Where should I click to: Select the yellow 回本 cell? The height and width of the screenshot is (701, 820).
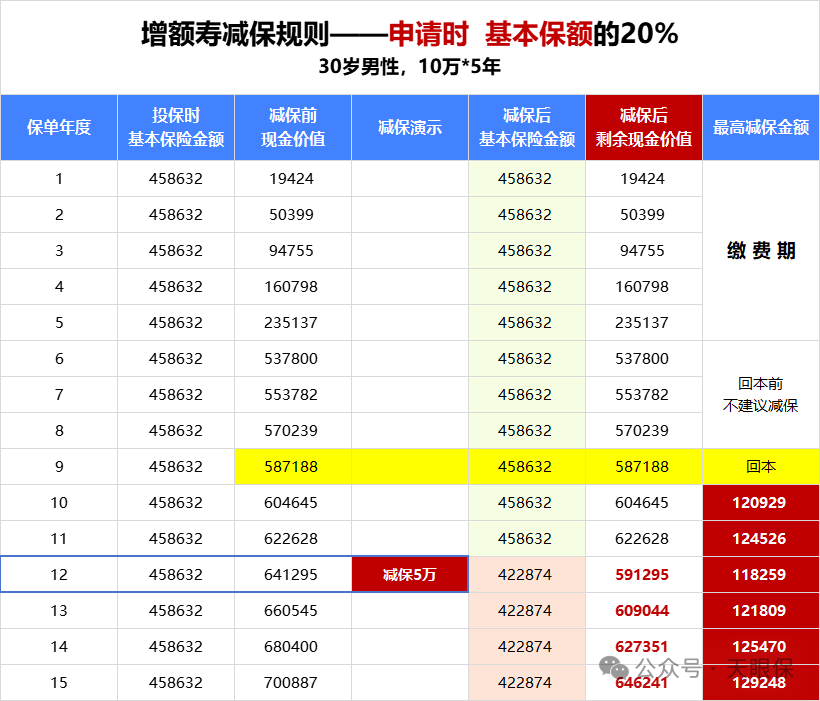click(x=761, y=466)
